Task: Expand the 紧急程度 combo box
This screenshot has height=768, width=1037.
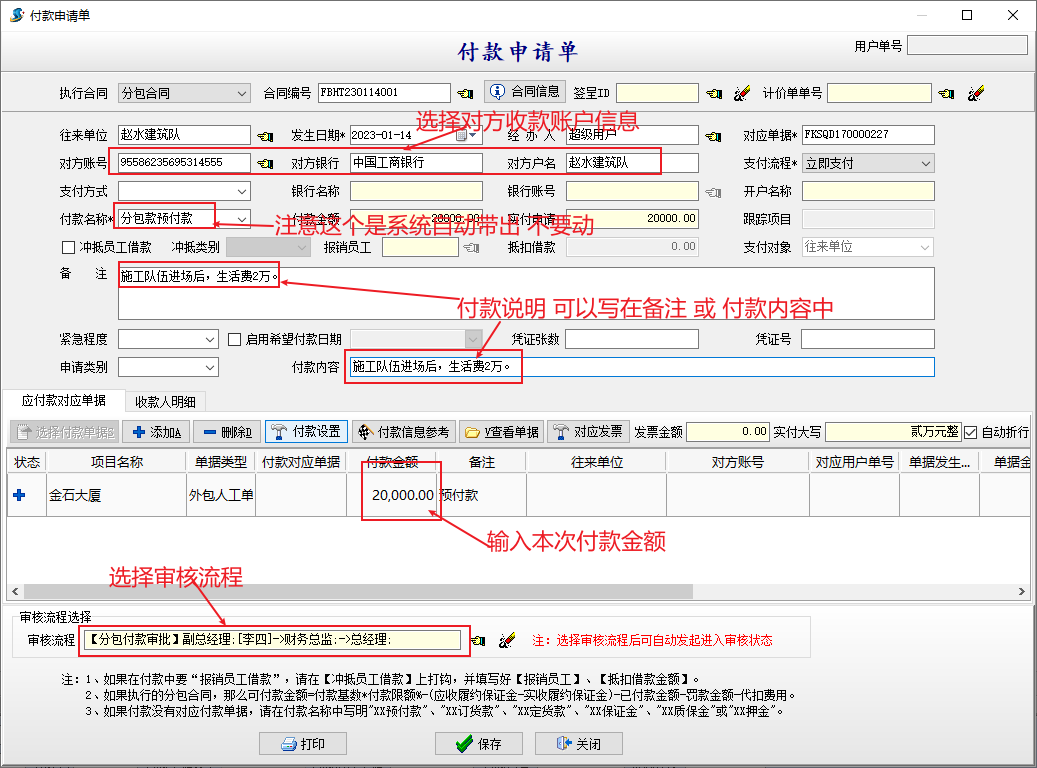Action: point(209,339)
